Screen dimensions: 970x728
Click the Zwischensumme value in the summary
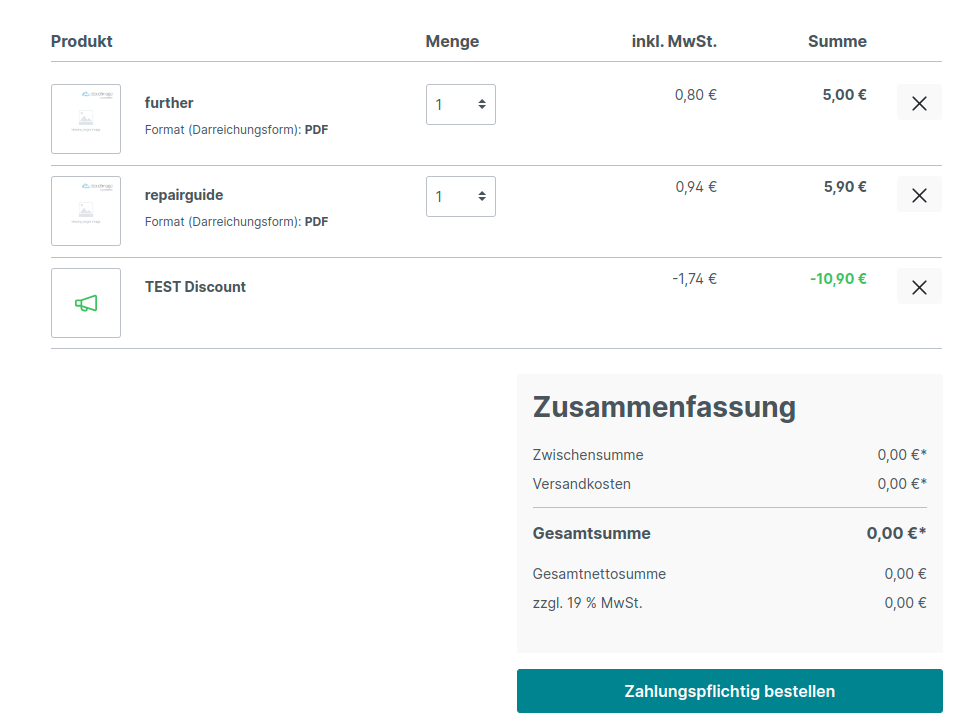pyautogui.click(x=900, y=455)
